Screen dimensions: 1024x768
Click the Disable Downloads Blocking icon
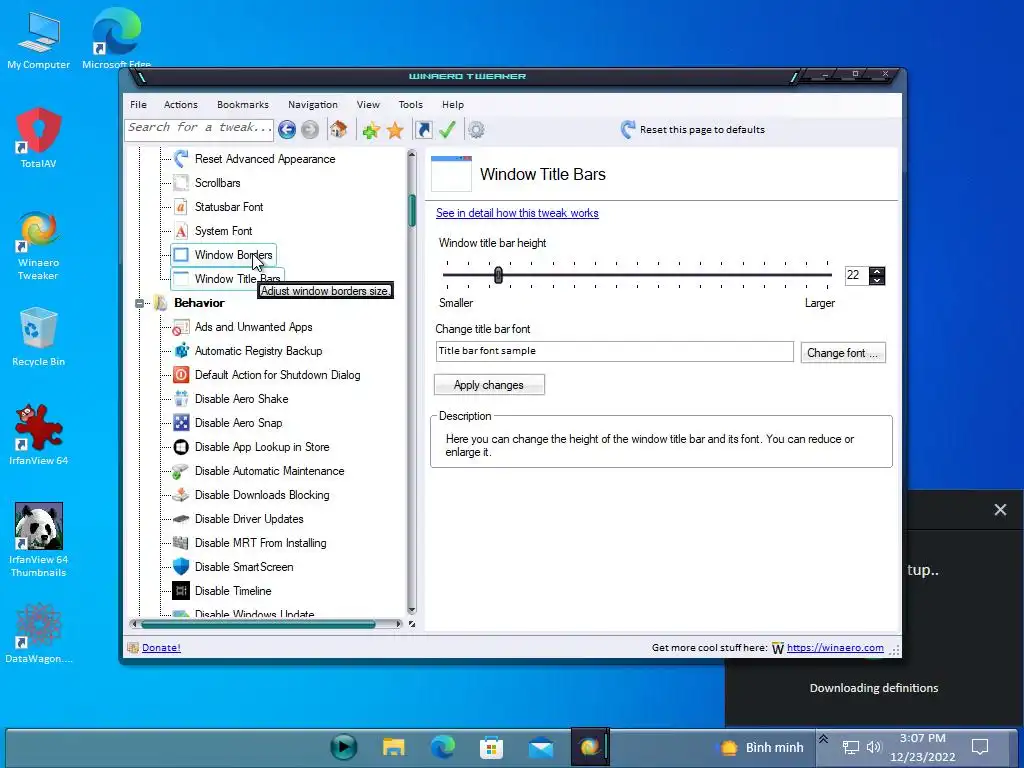pyautogui.click(x=181, y=495)
